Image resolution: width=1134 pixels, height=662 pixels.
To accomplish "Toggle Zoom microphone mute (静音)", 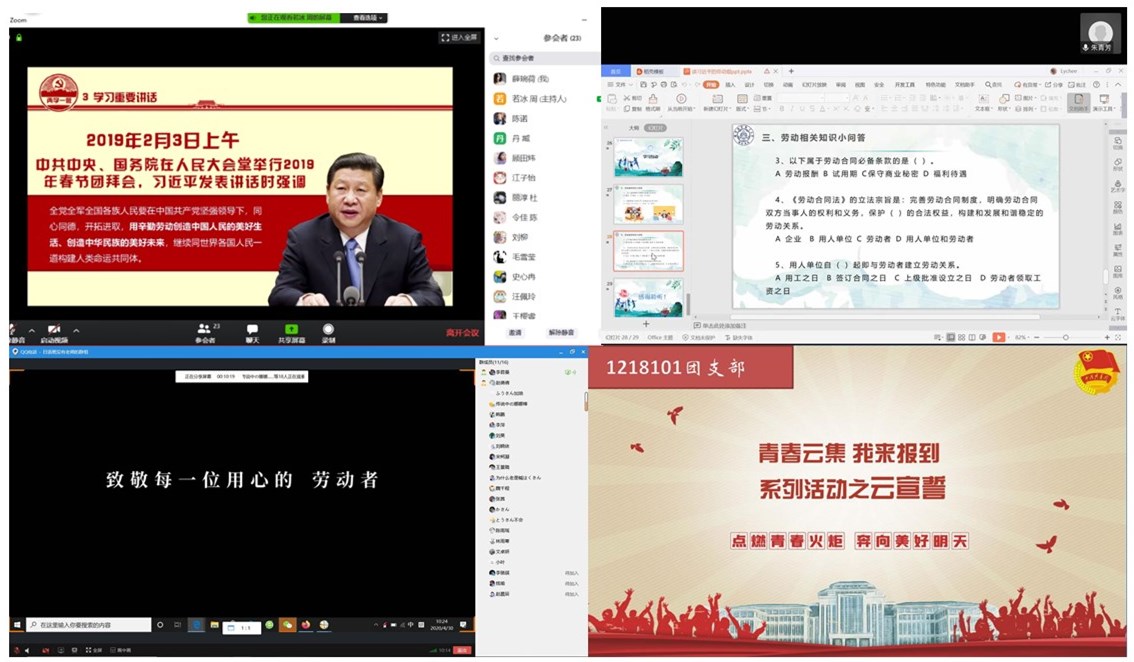I will (17, 331).
